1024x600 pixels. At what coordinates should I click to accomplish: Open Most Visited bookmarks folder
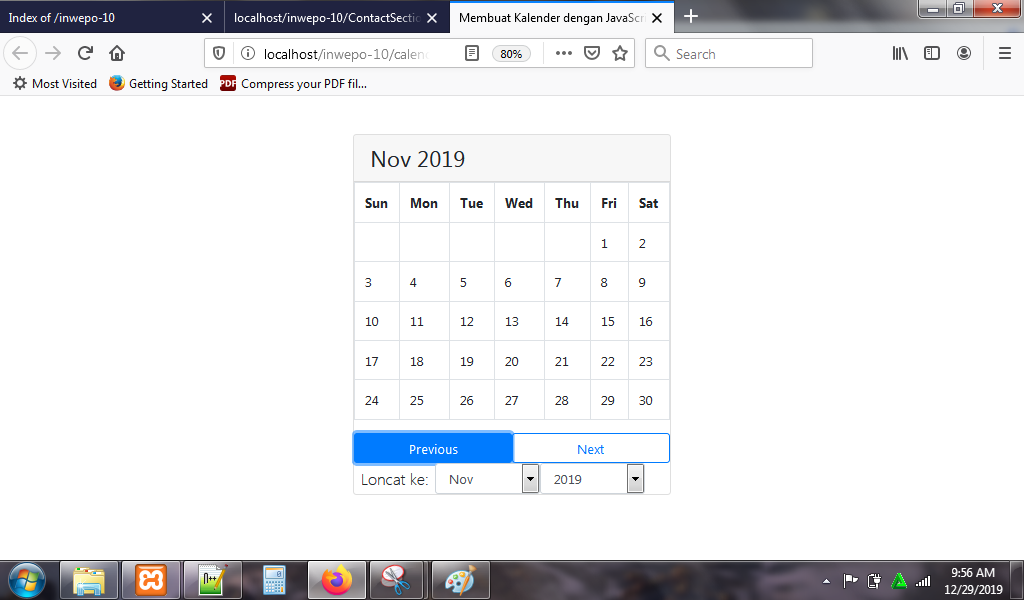(x=55, y=84)
